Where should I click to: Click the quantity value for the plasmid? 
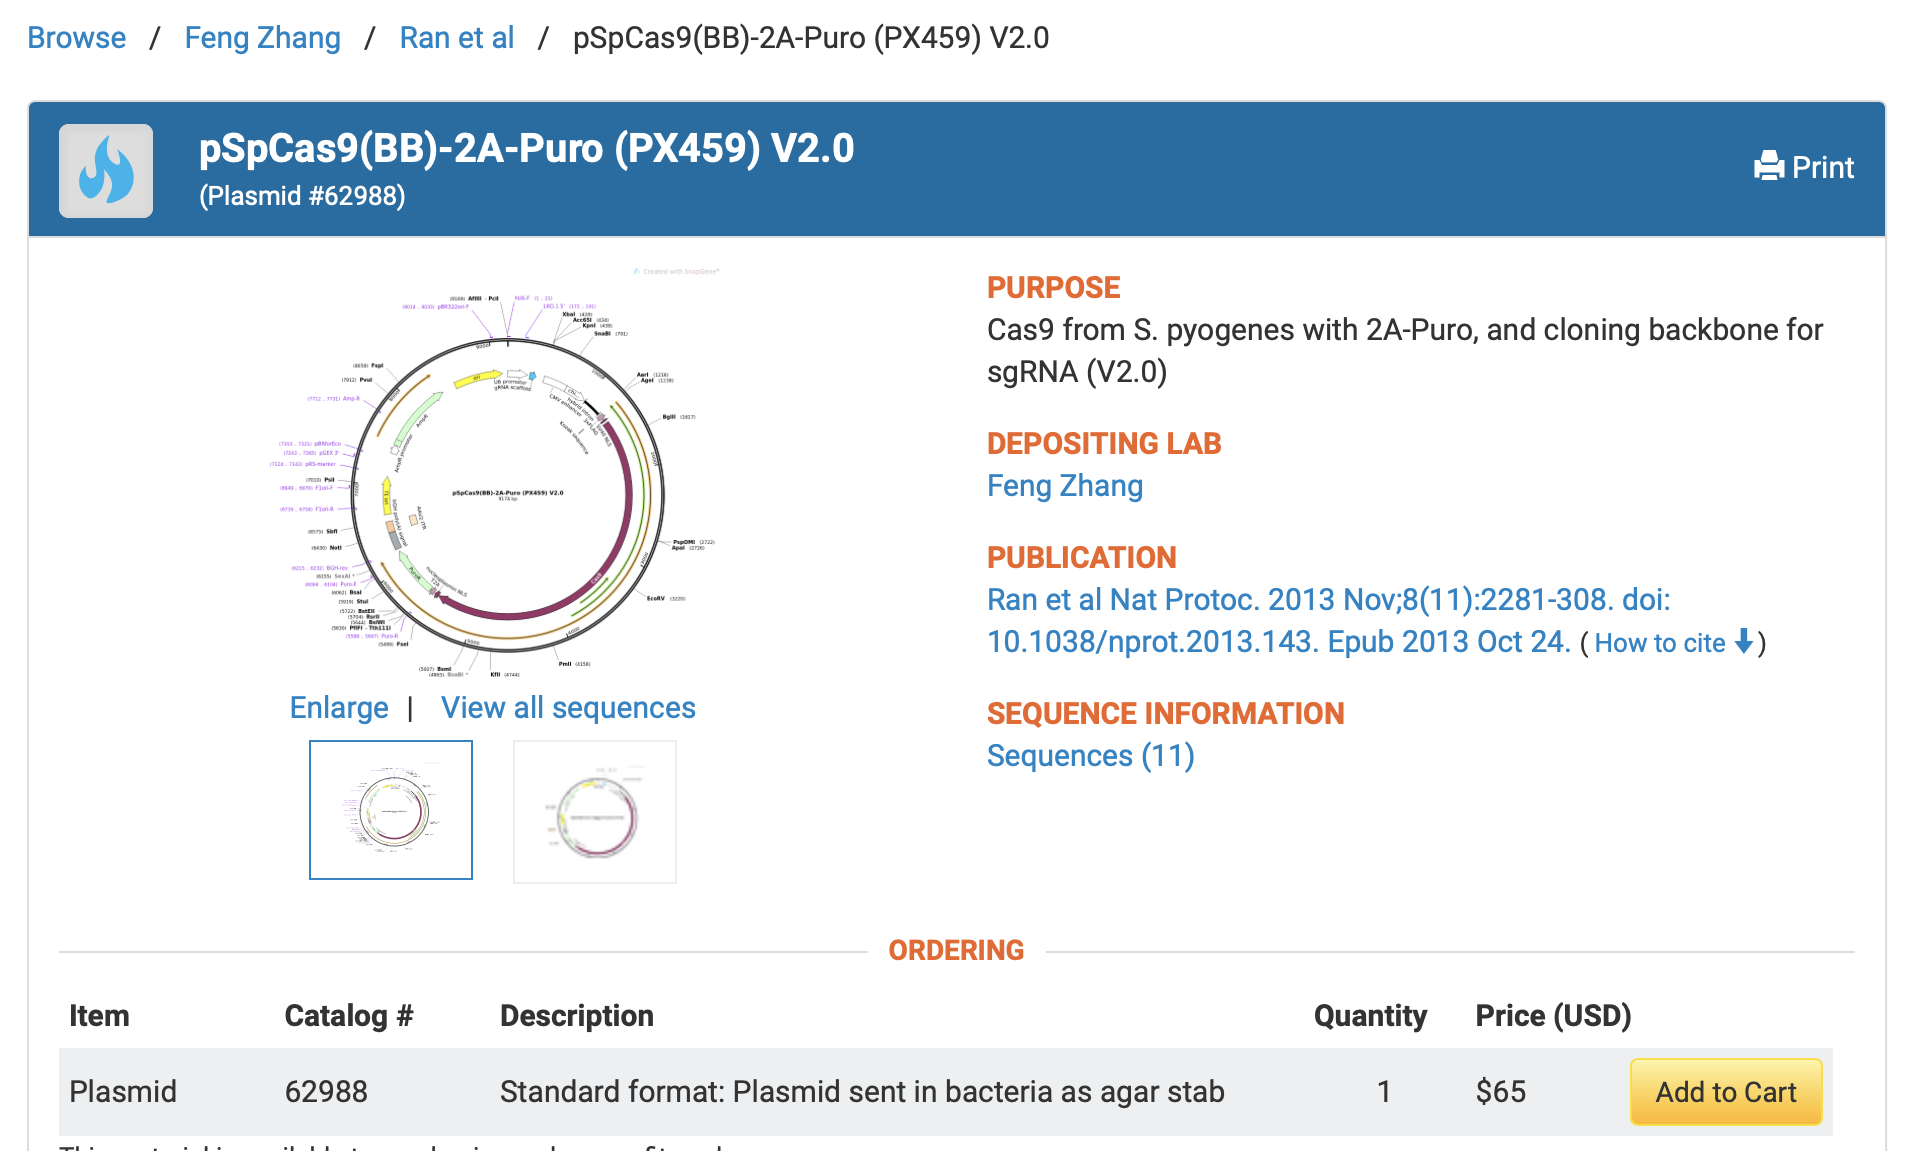coord(1384,1092)
